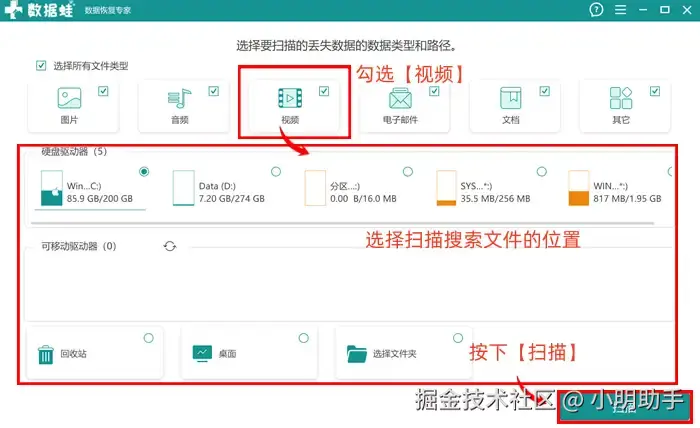The image size is (700, 428).
Task: Toggle 选择所有文件类型 checkbox
Action: click(x=41, y=66)
